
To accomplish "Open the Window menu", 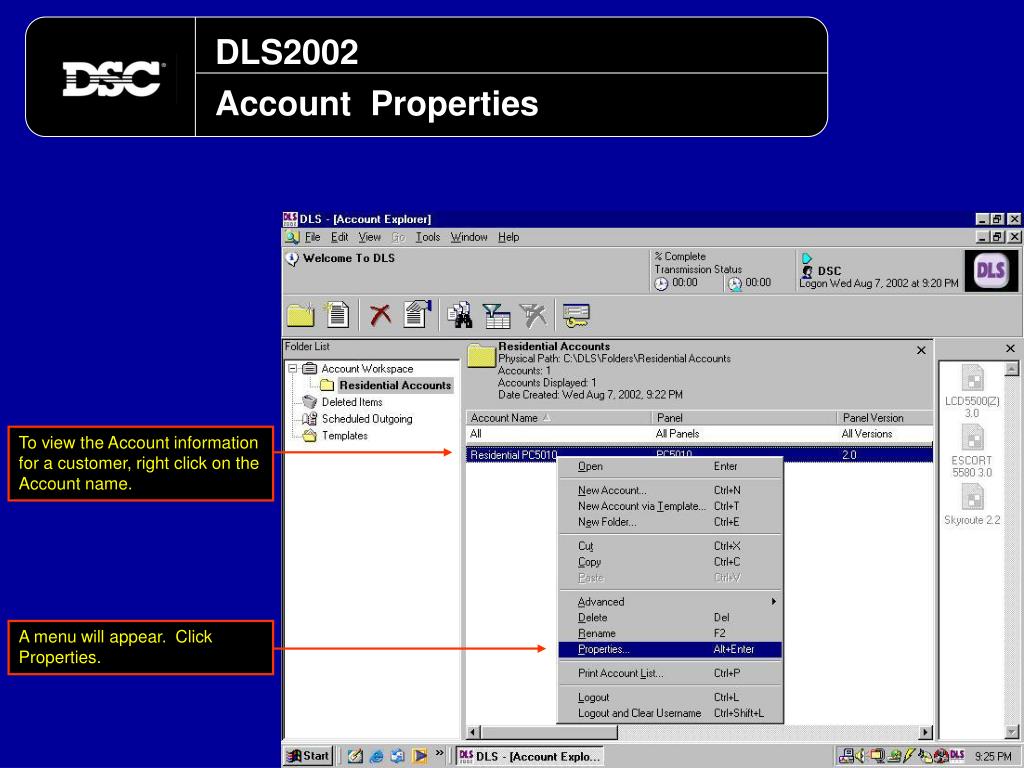I will [x=469, y=237].
